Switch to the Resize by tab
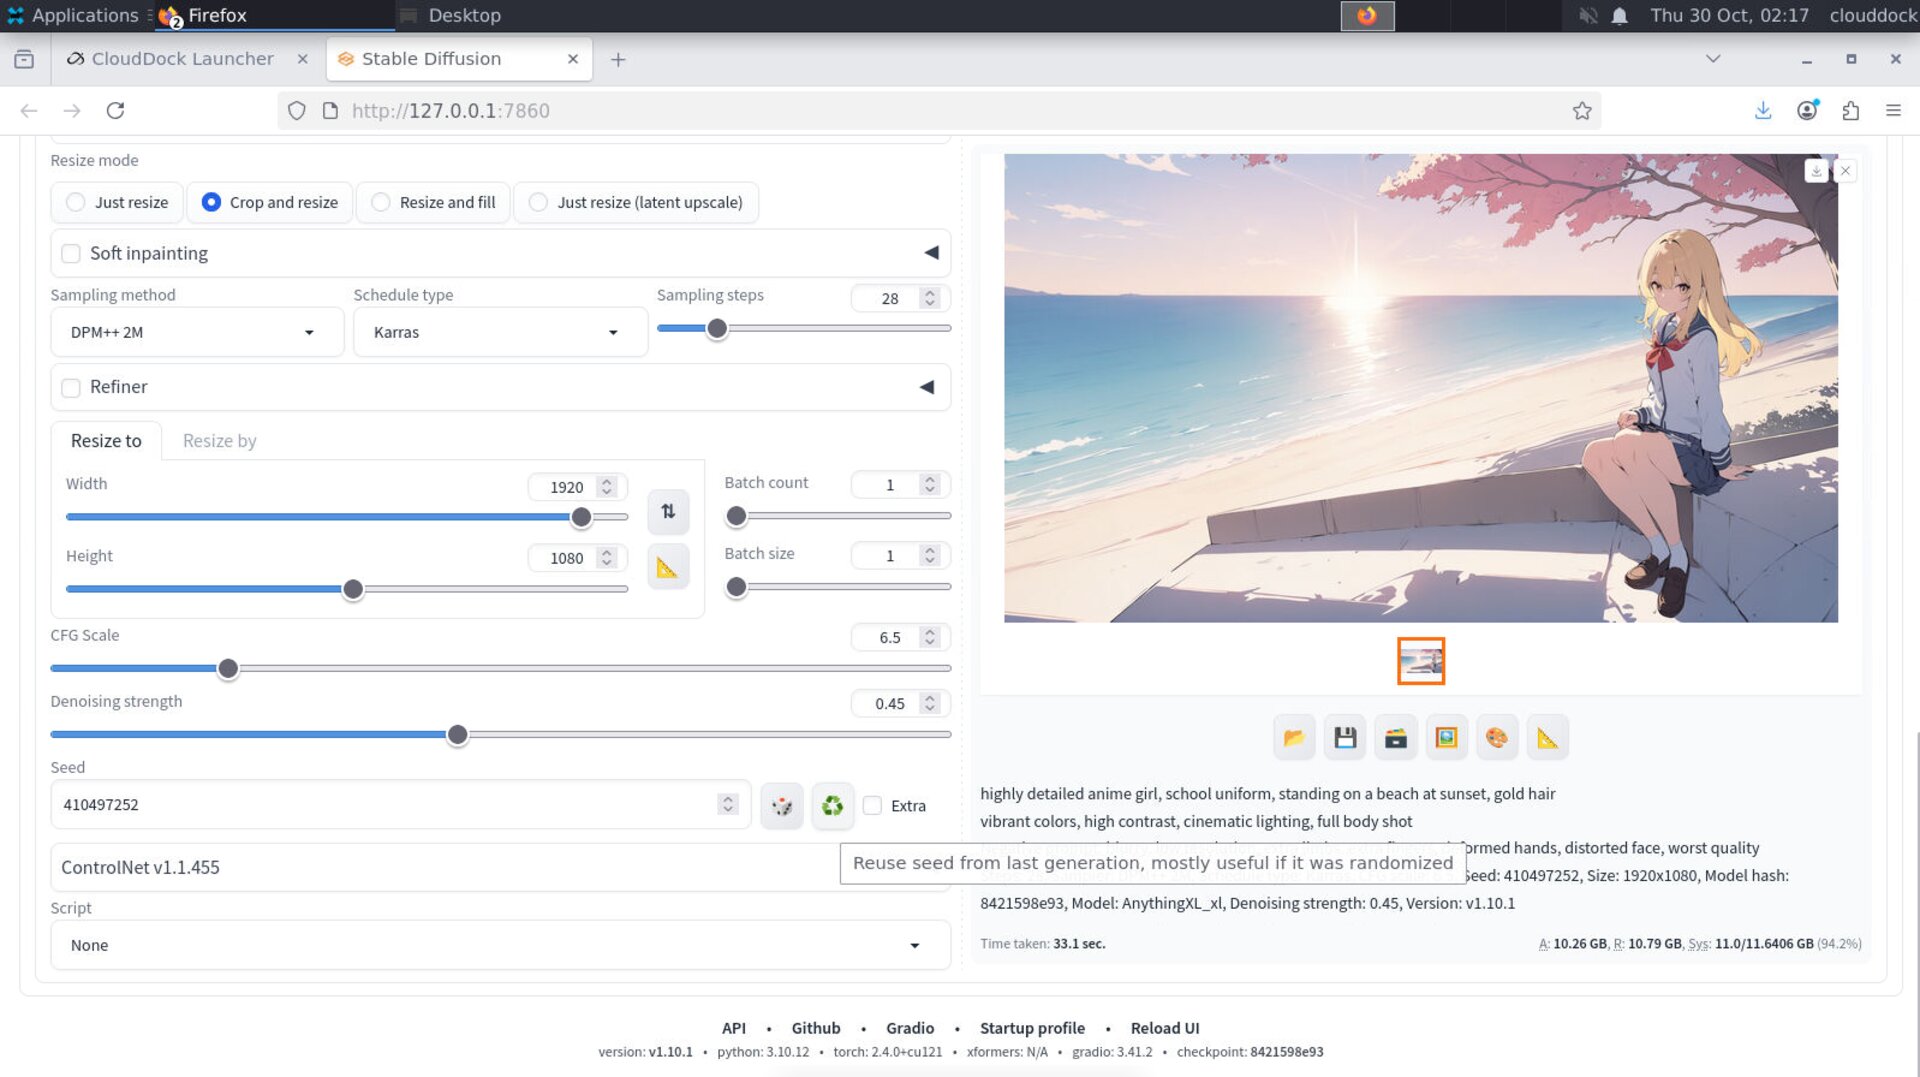The height and width of the screenshot is (1077, 1920). click(219, 441)
